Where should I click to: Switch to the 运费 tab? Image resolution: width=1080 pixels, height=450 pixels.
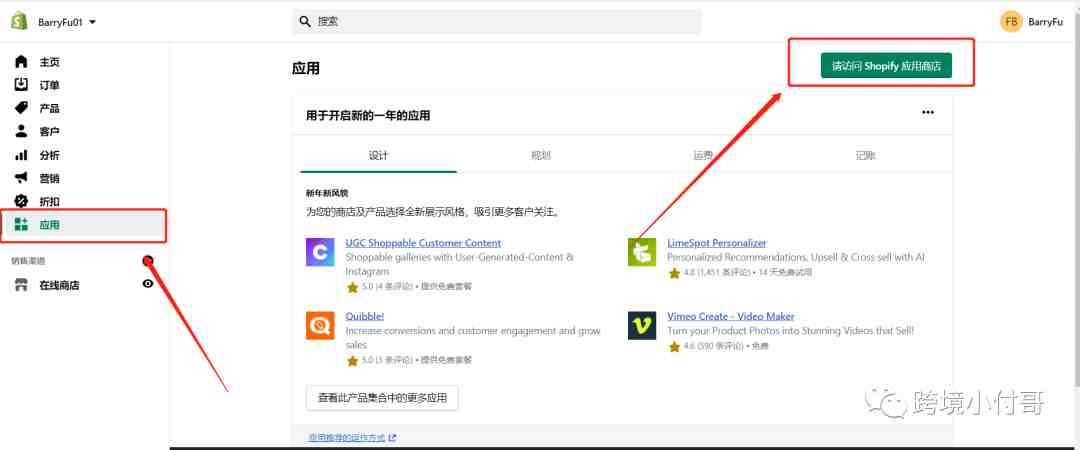click(x=703, y=156)
